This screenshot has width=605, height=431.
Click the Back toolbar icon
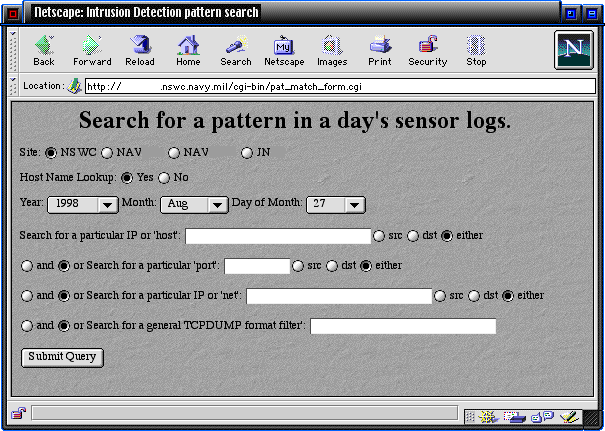pos(44,48)
